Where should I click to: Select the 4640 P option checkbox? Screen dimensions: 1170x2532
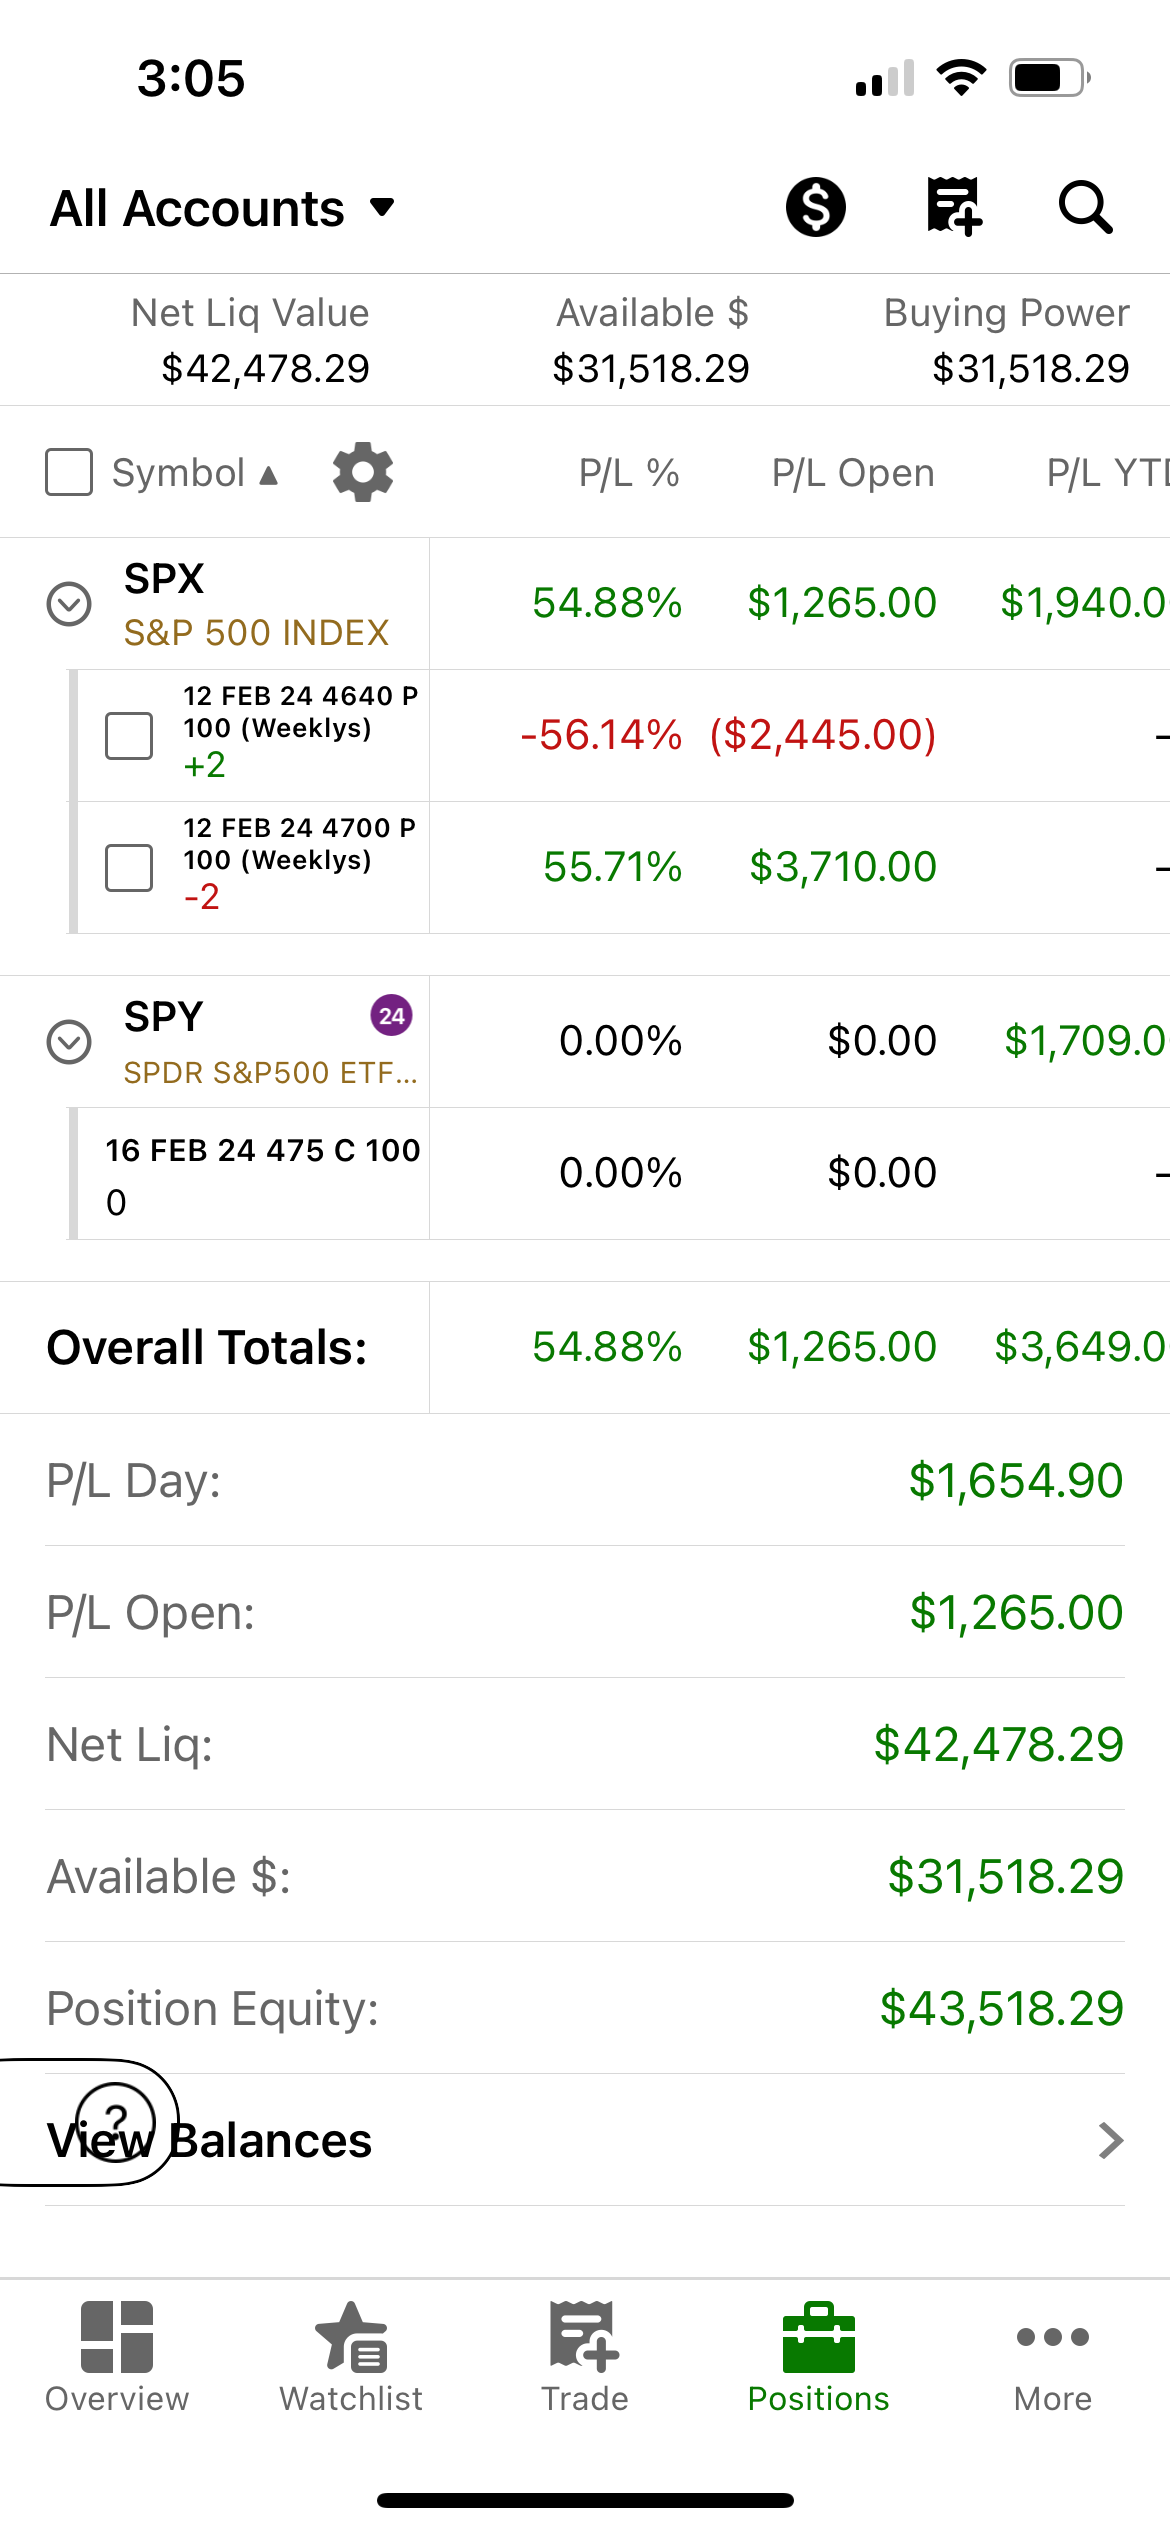129,736
